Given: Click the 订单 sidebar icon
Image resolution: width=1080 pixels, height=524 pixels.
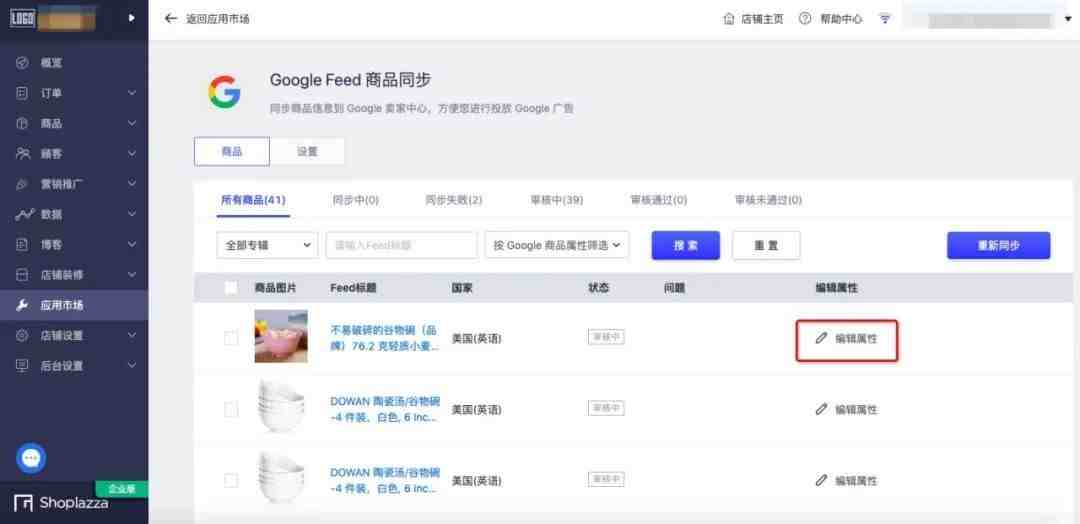Looking at the screenshot, I should click(22, 93).
